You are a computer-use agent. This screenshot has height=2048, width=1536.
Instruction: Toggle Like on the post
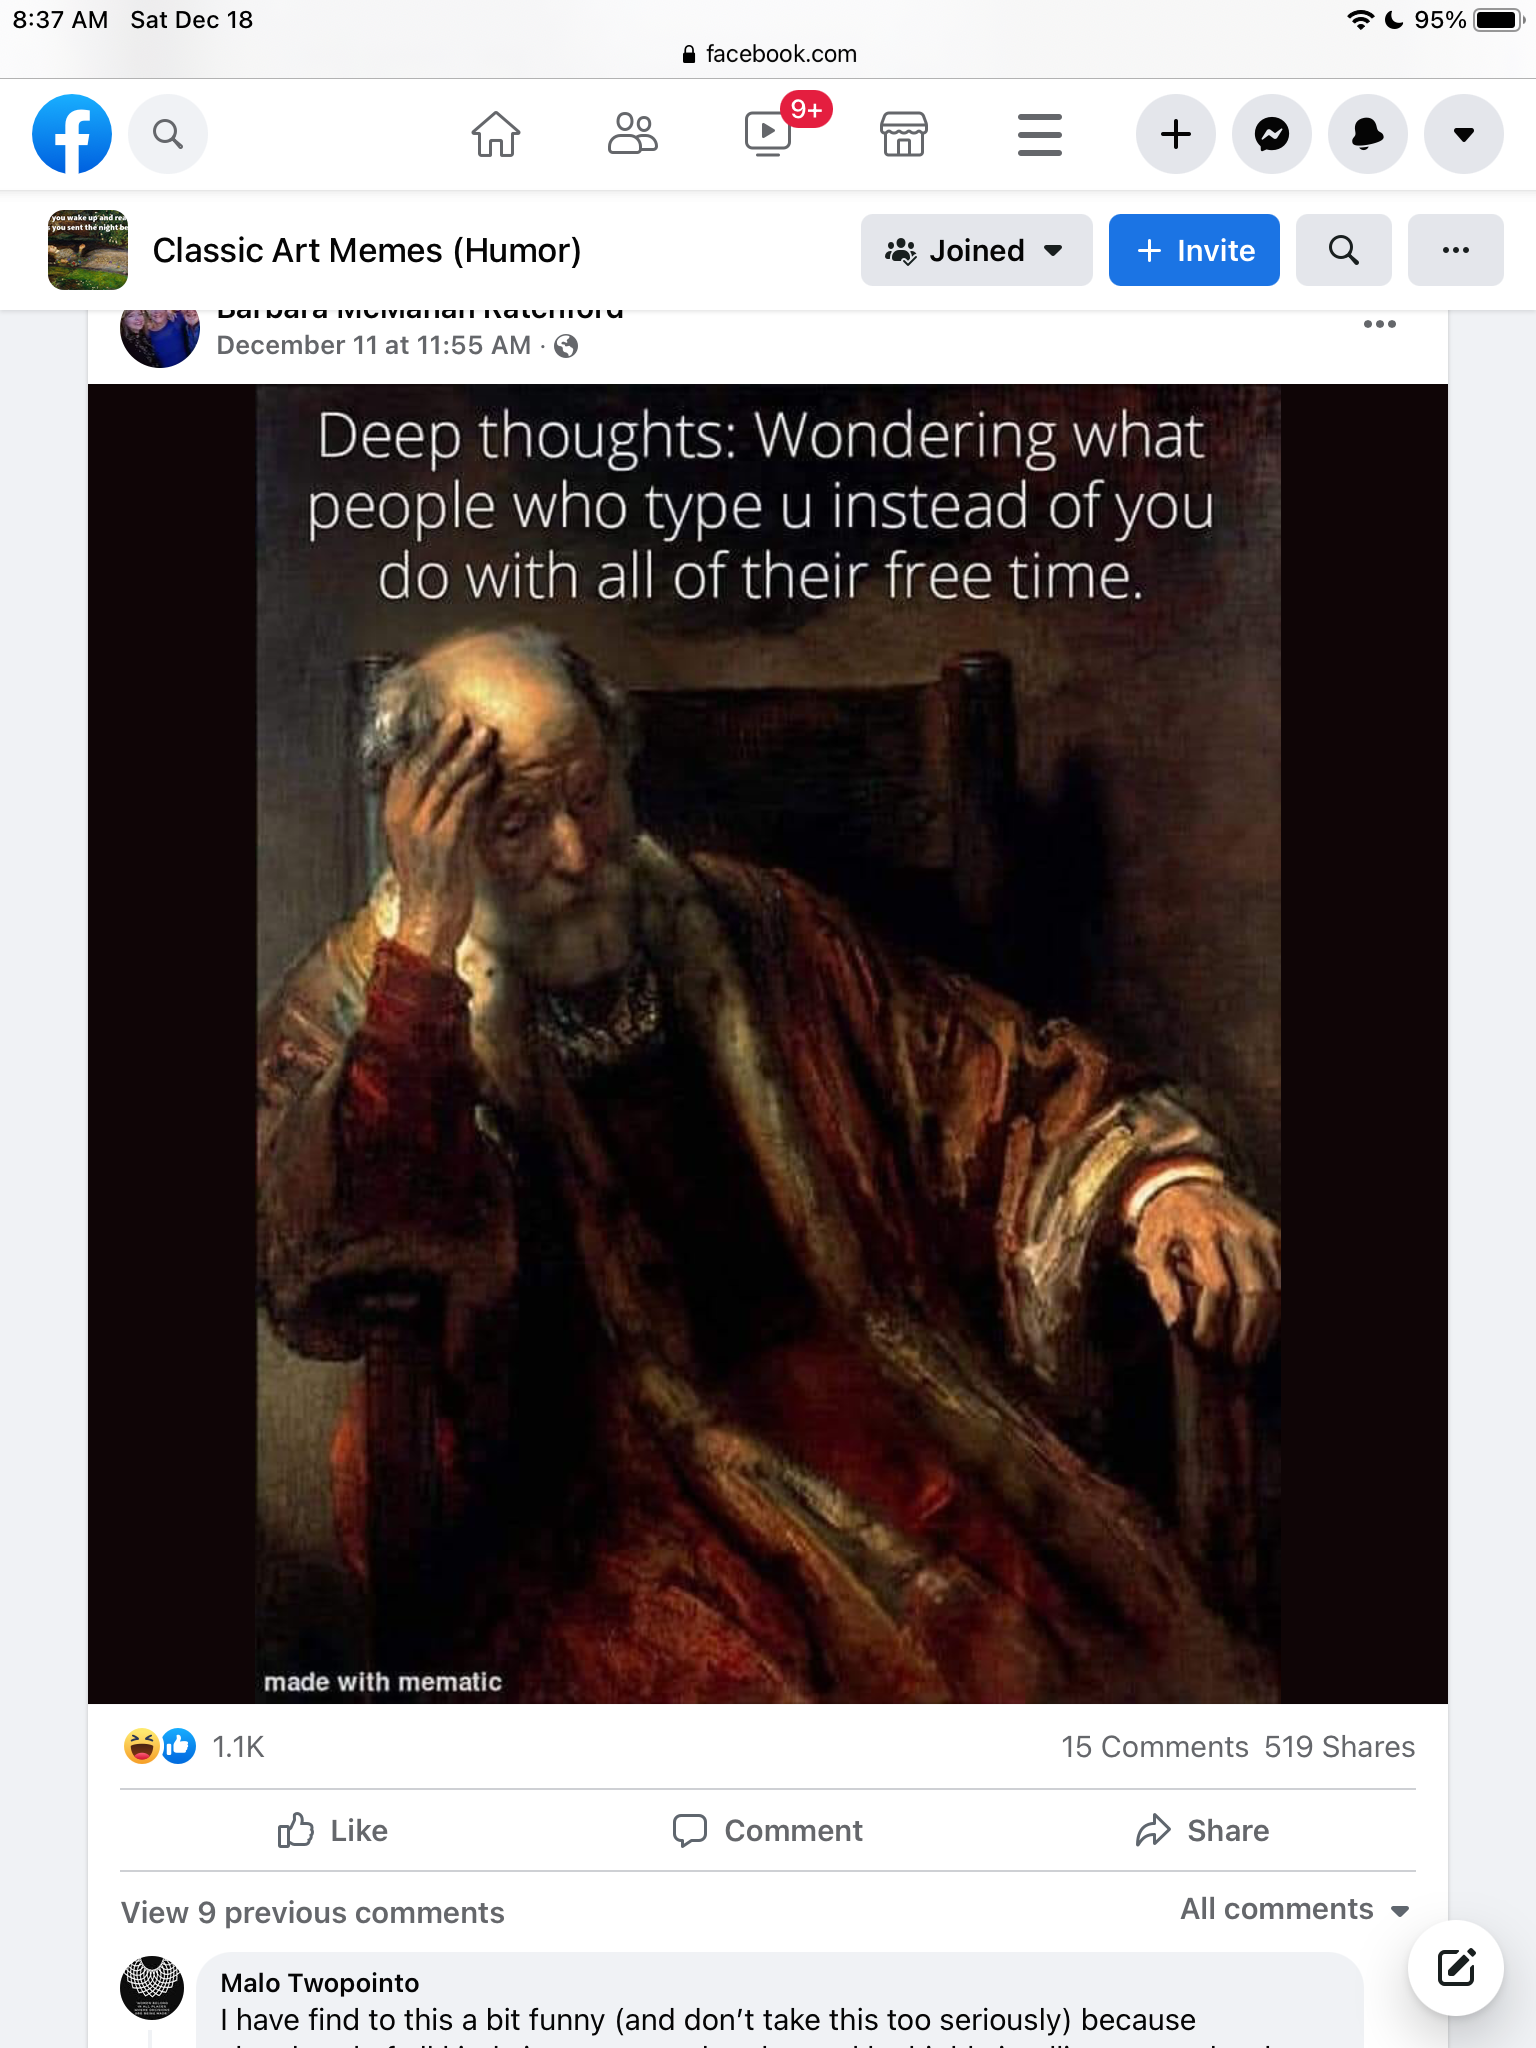click(x=333, y=1830)
